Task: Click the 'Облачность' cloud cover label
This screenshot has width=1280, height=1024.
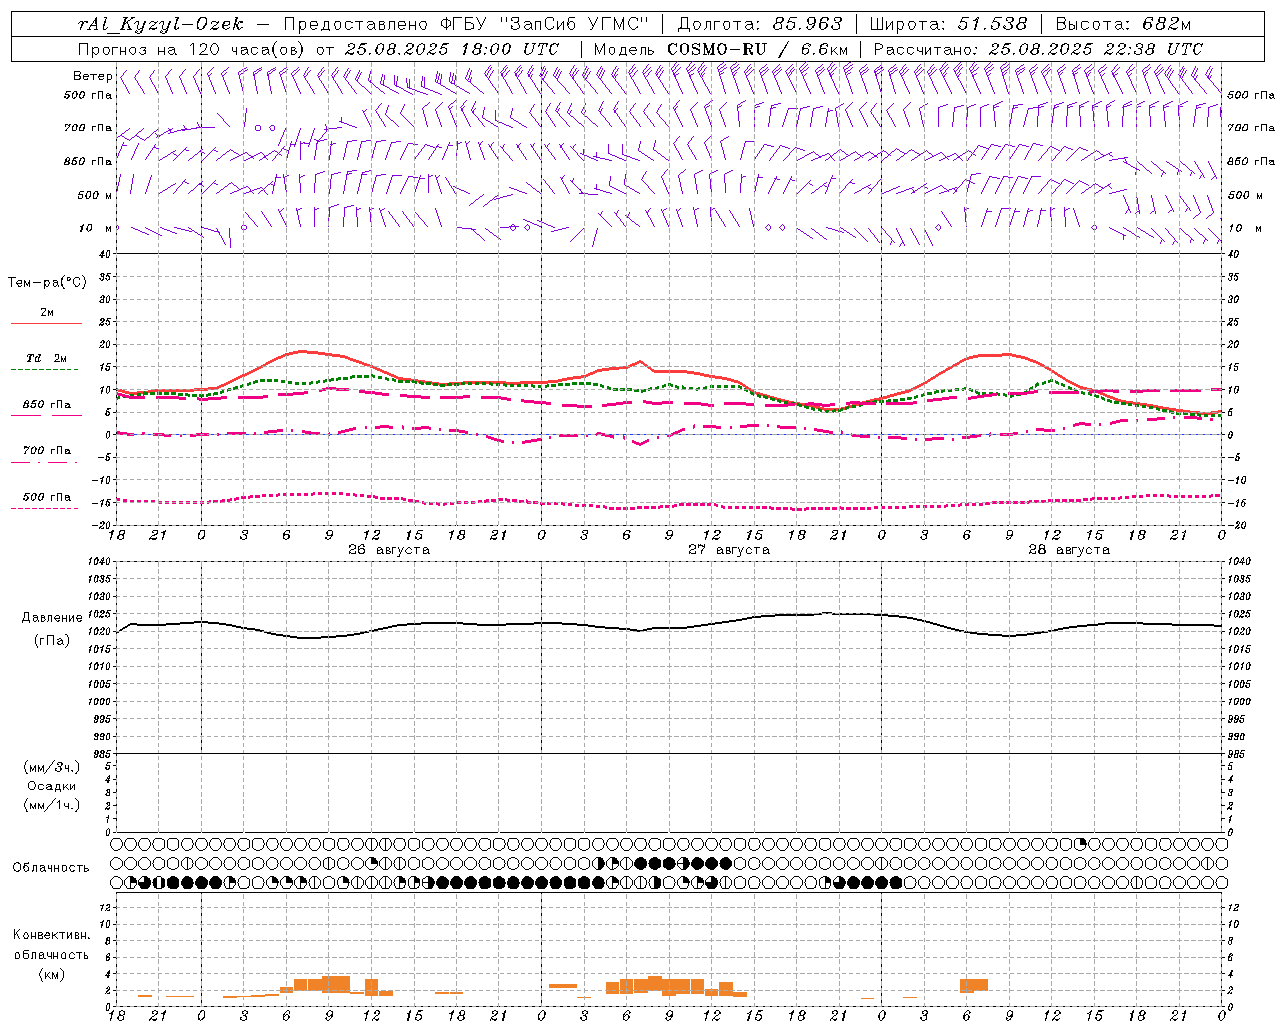Action: [x=51, y=868]
